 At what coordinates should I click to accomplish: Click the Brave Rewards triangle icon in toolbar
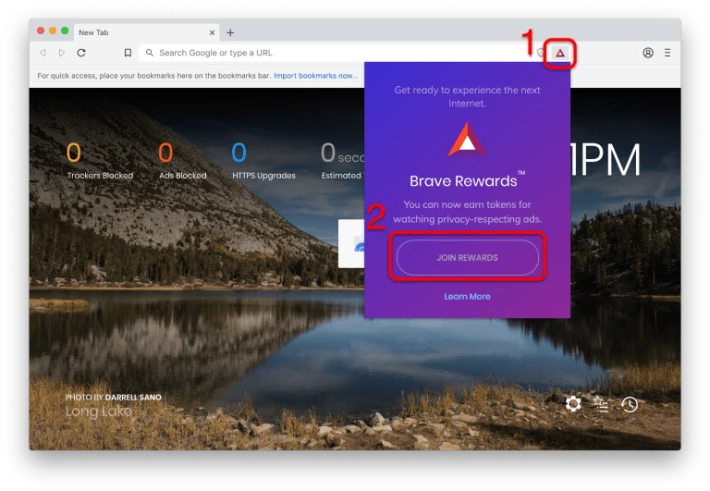point(560,53)
